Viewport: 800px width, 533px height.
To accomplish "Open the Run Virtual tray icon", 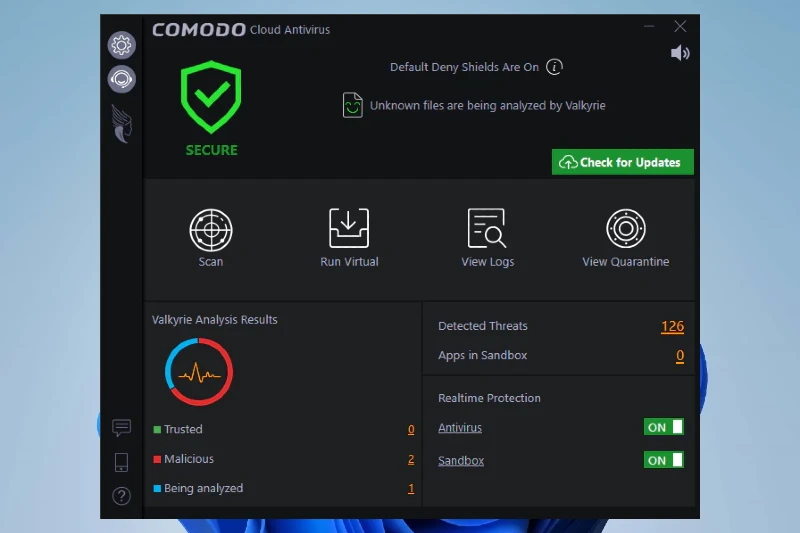I will click(349, 228).
